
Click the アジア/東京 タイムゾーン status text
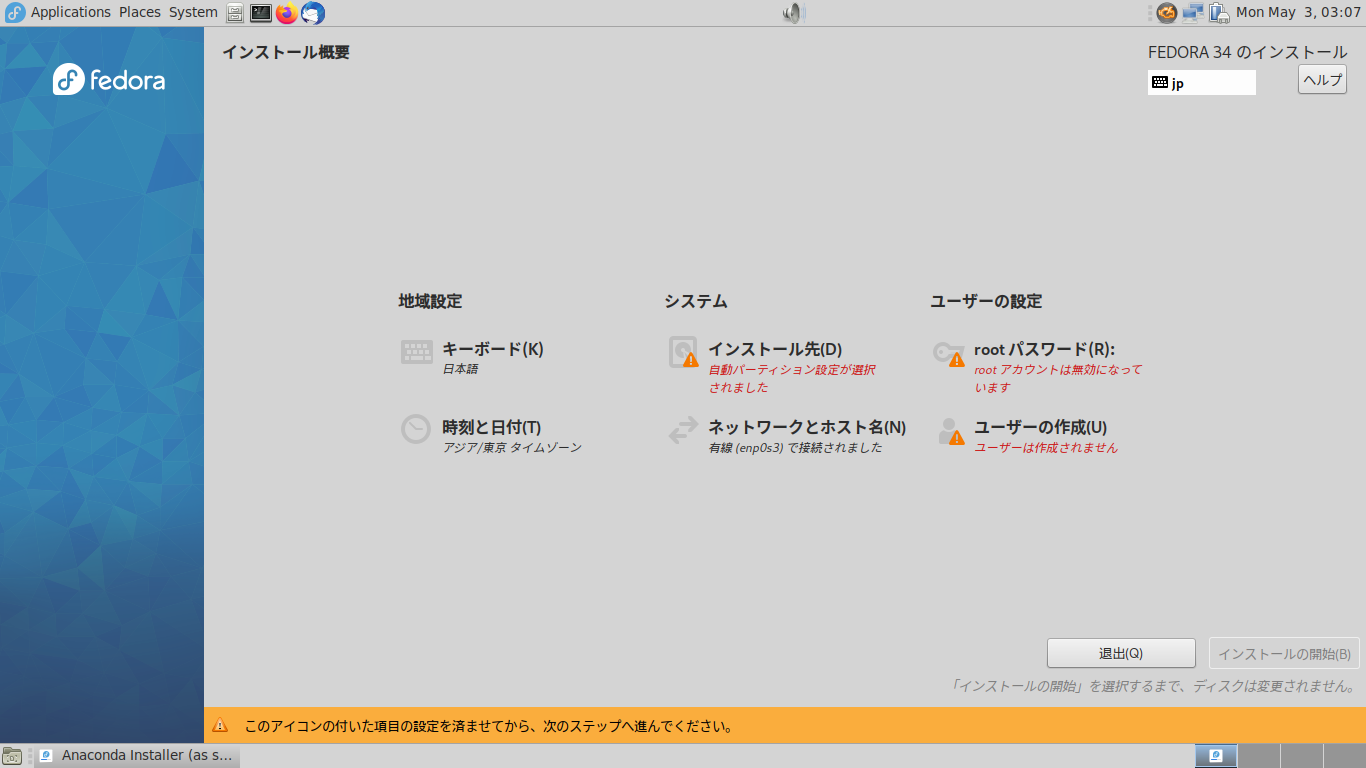(x=512, y=448)
